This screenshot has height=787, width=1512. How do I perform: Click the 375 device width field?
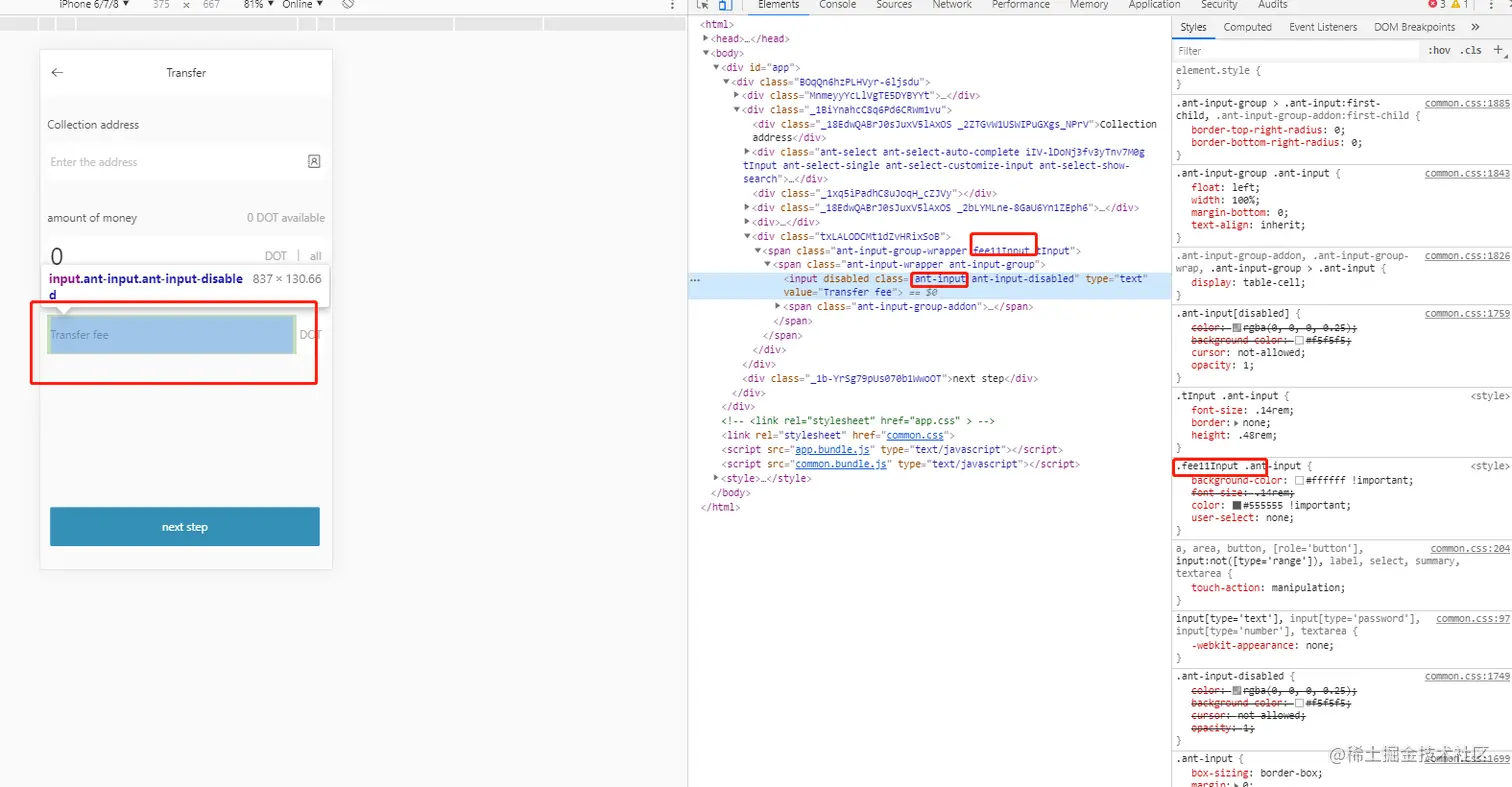coord(162,4)
